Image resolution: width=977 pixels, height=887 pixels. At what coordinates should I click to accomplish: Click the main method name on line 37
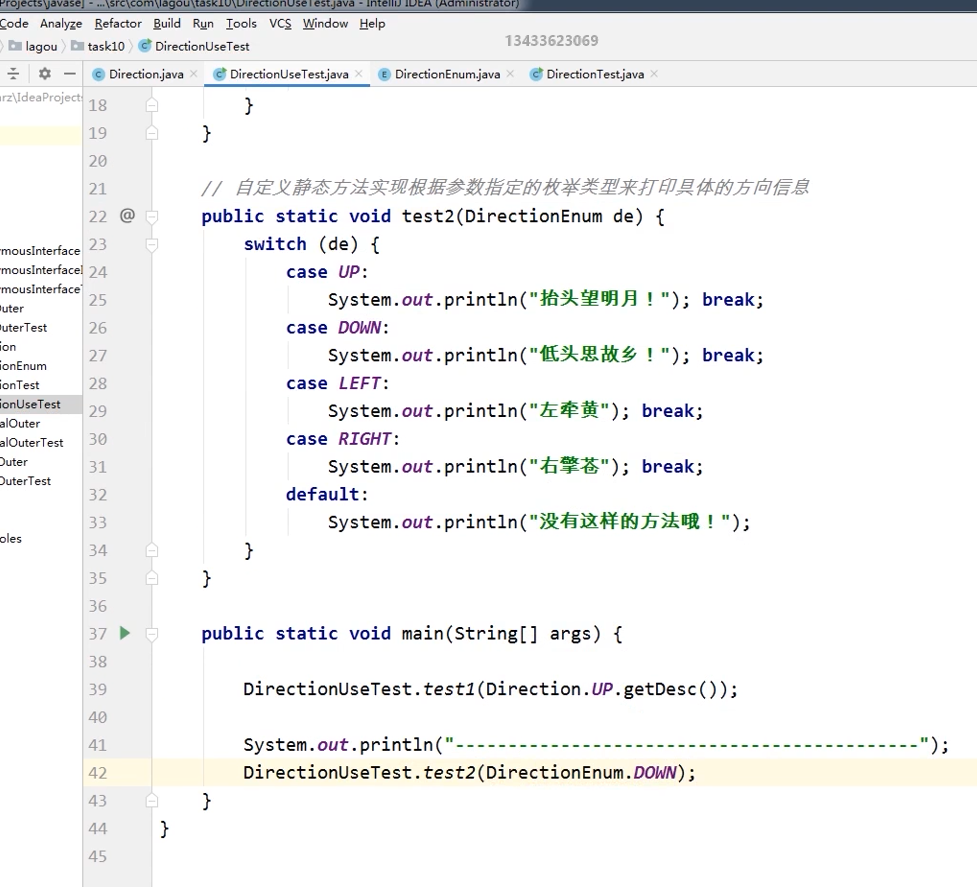click(x=422, y=633)
